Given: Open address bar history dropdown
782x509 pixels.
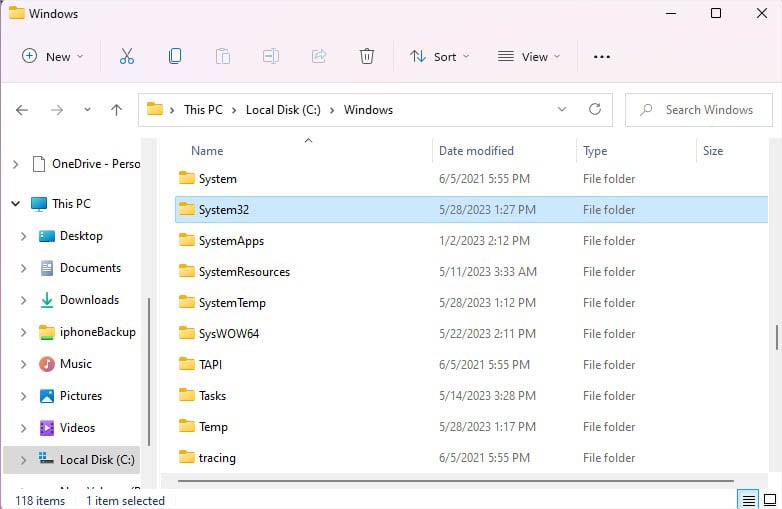Looking at the screenshot, I should [x=562, y=109].
